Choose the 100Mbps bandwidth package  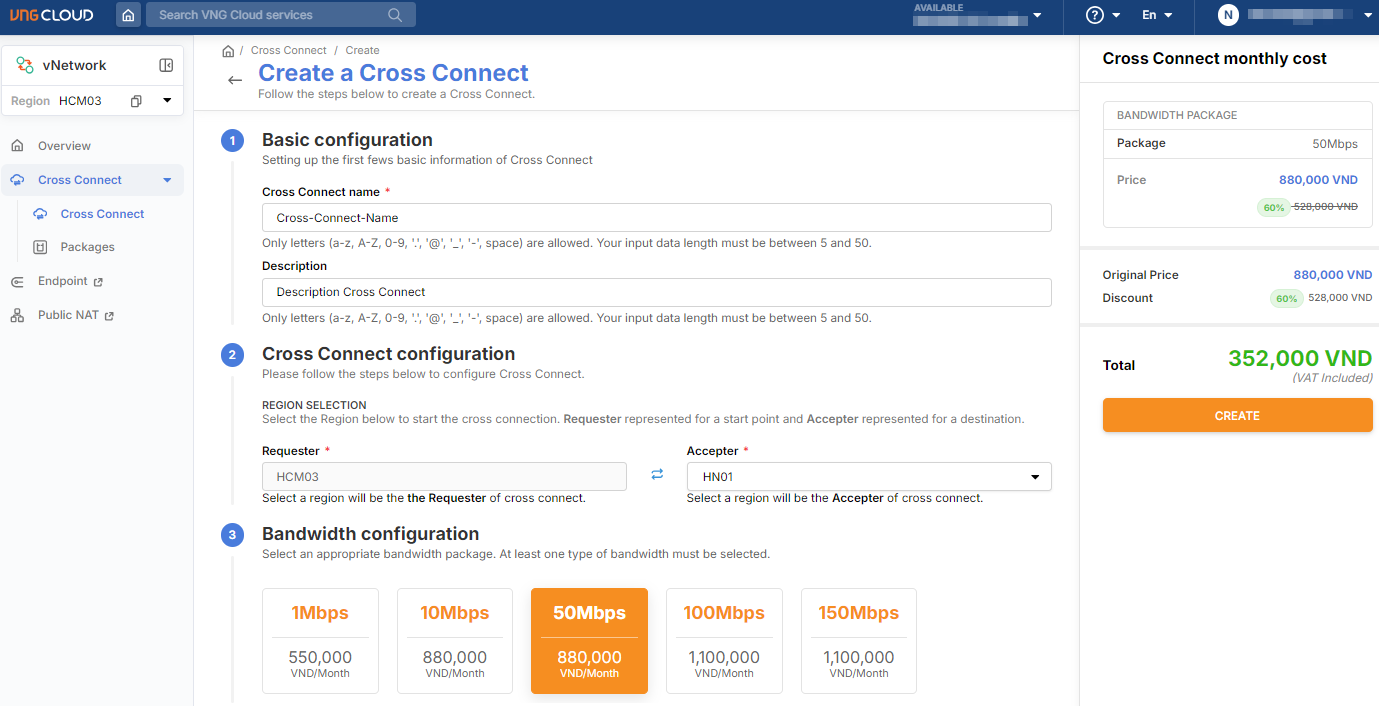point(724,640)
